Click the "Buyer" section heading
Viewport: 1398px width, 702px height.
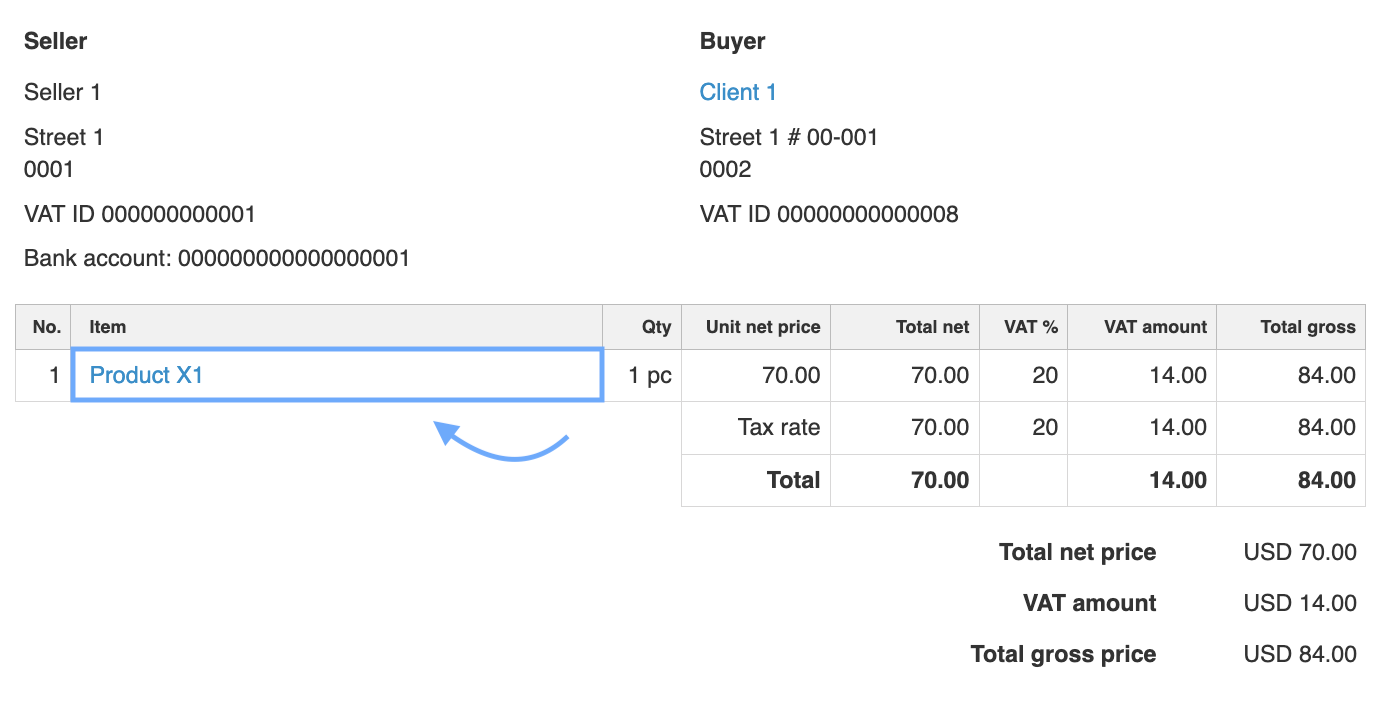pyautogui.click(x=733, y=41)
